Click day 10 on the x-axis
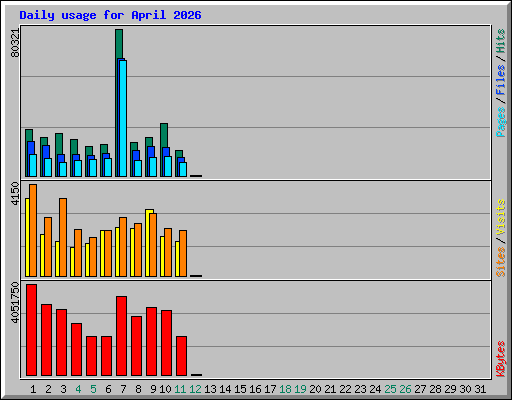Image resolution: width=512 pixels, height=400 pixels. (x=165, y=389)
